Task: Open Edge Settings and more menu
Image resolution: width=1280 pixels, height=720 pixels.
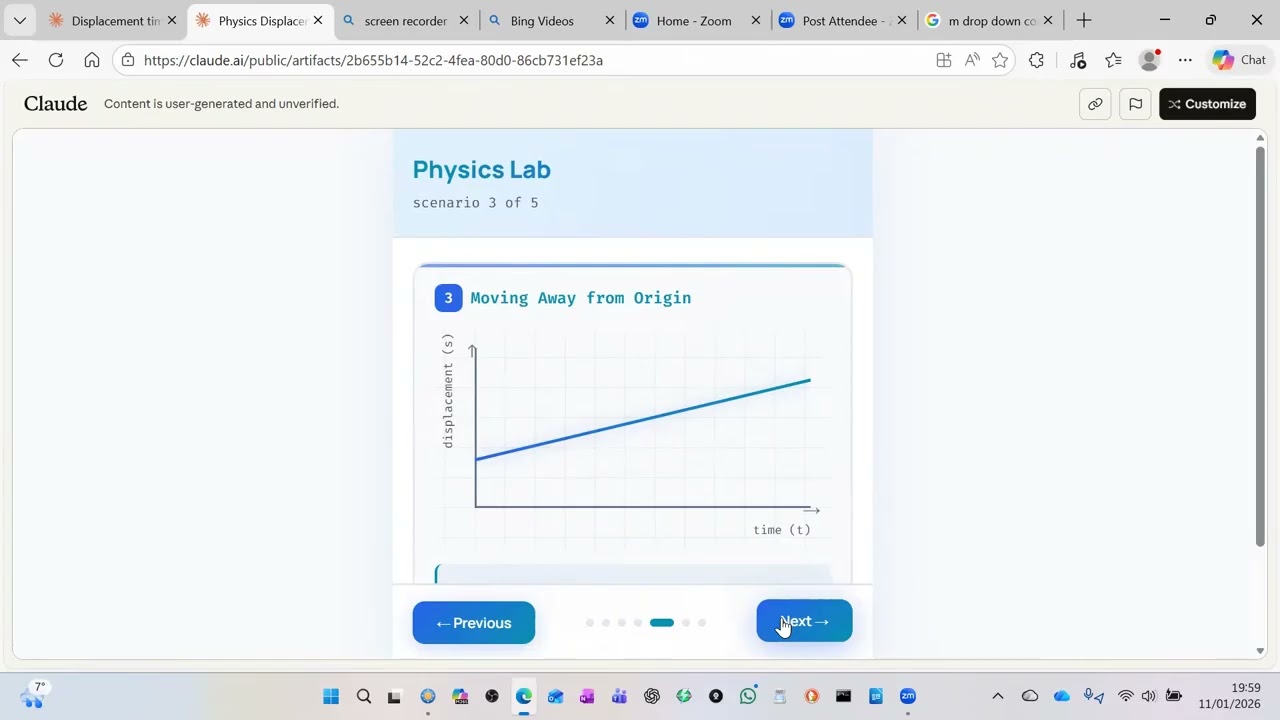Action: [x=1185, y=60]
